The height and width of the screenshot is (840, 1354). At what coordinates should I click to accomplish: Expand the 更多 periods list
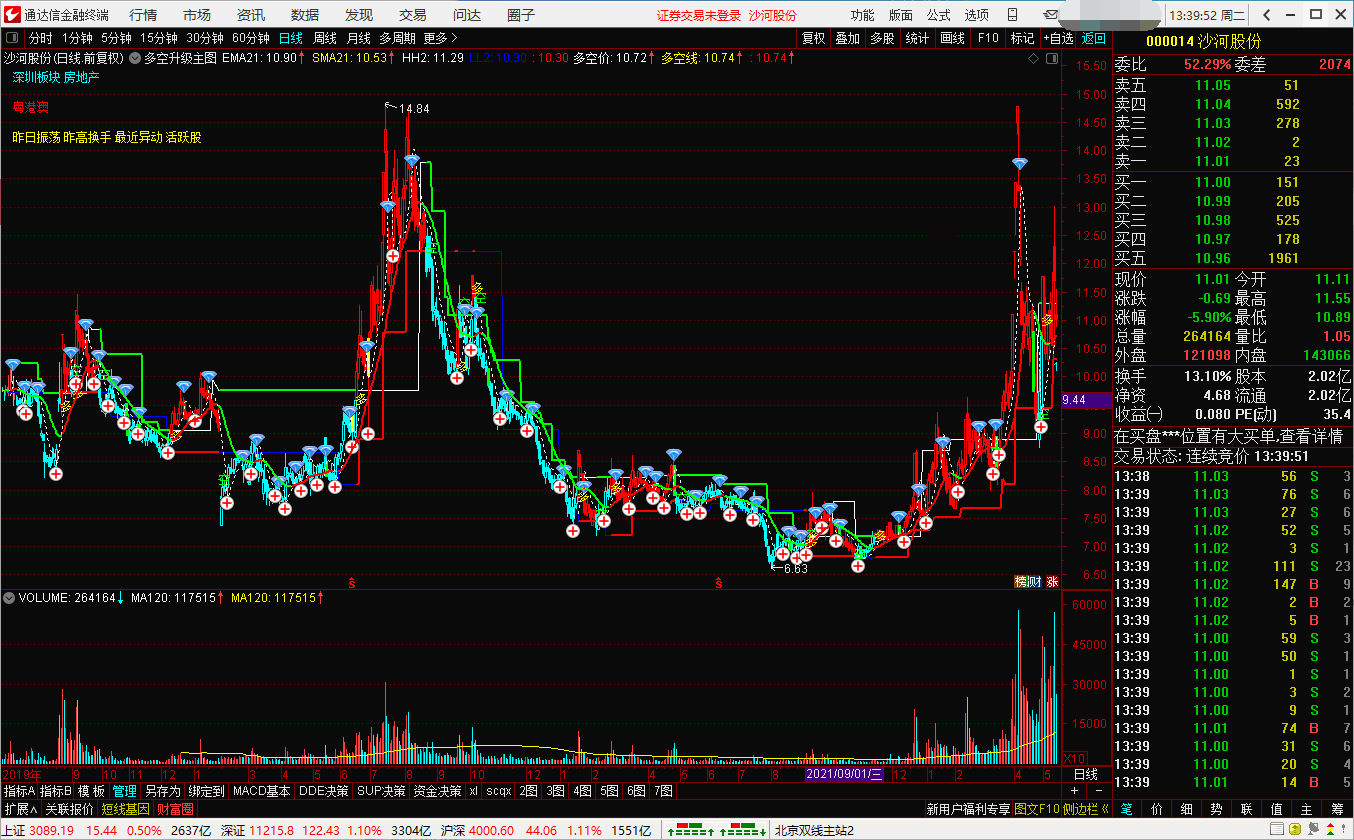pyautogui.click(x=441, y=38)
